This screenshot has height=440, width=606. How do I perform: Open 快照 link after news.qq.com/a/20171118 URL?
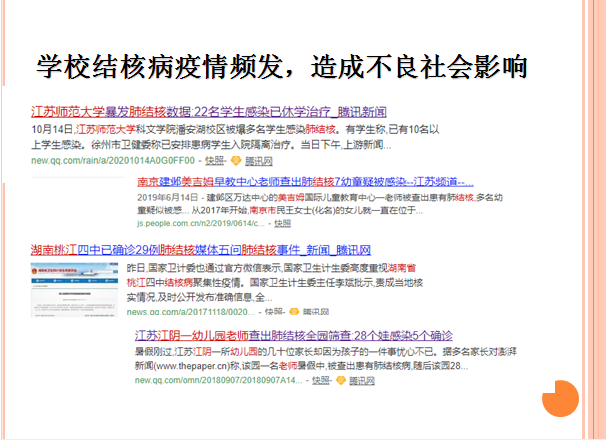pyautogui.click(x=274, y=312)
